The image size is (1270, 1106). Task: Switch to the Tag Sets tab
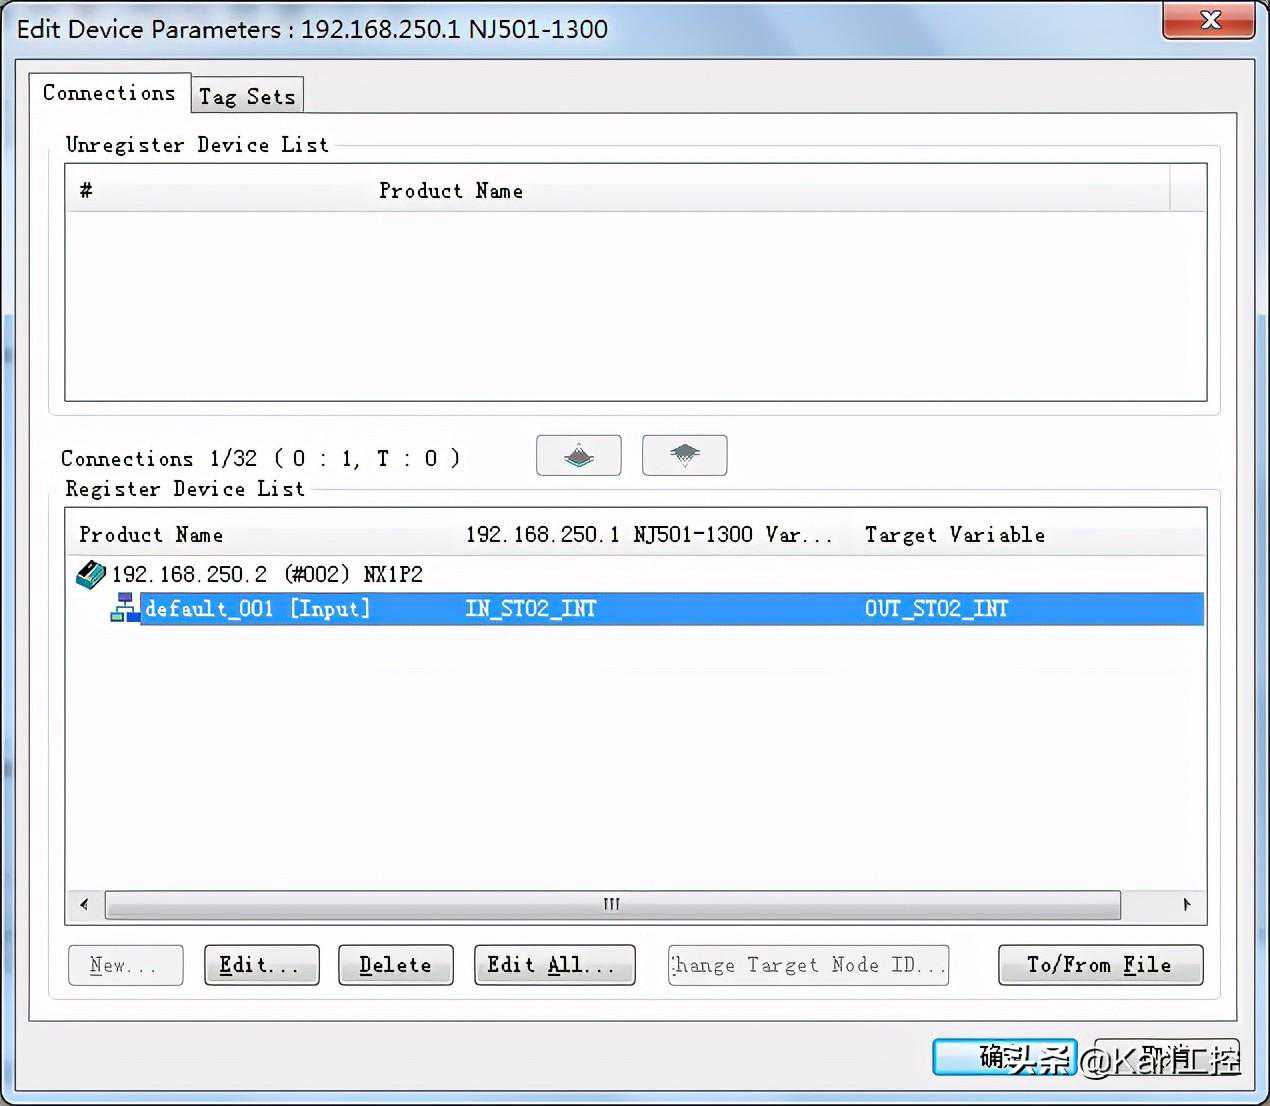pyautogui.click(x=246, y=97)
